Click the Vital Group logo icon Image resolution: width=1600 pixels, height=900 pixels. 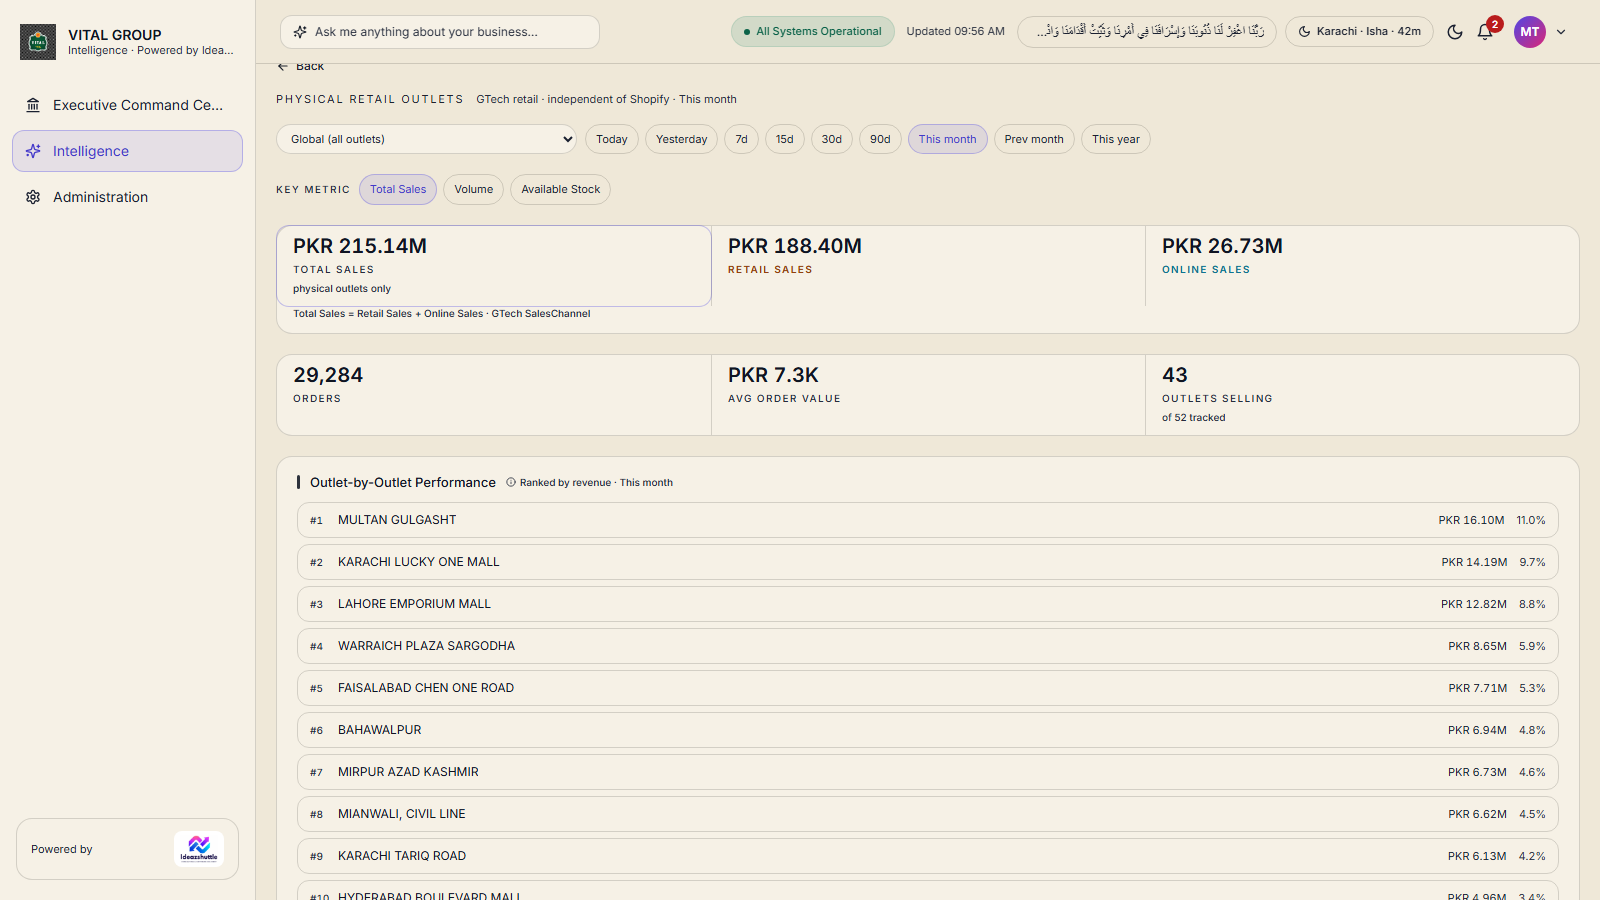38,42
